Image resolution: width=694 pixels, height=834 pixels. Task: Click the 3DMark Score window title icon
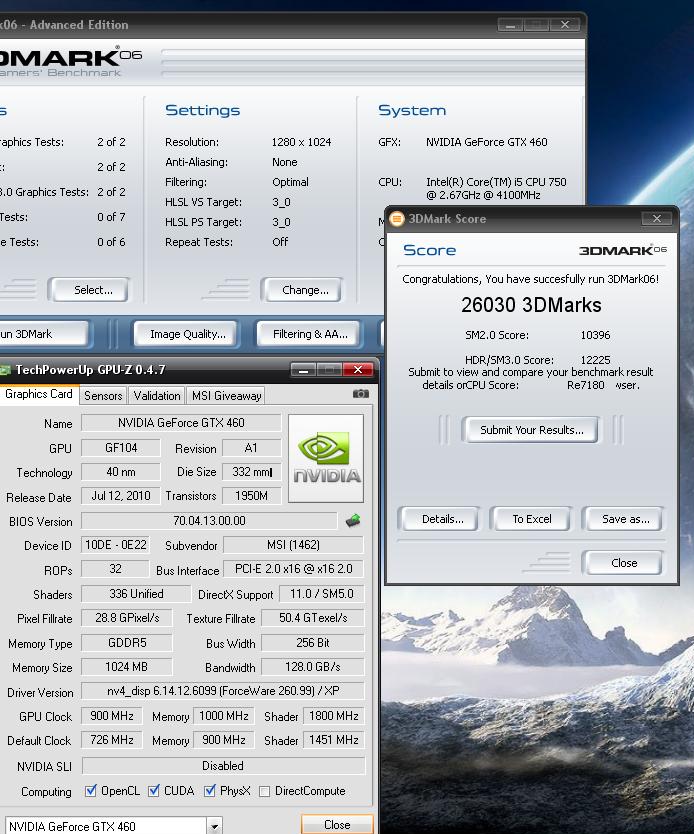click(397, 219)
